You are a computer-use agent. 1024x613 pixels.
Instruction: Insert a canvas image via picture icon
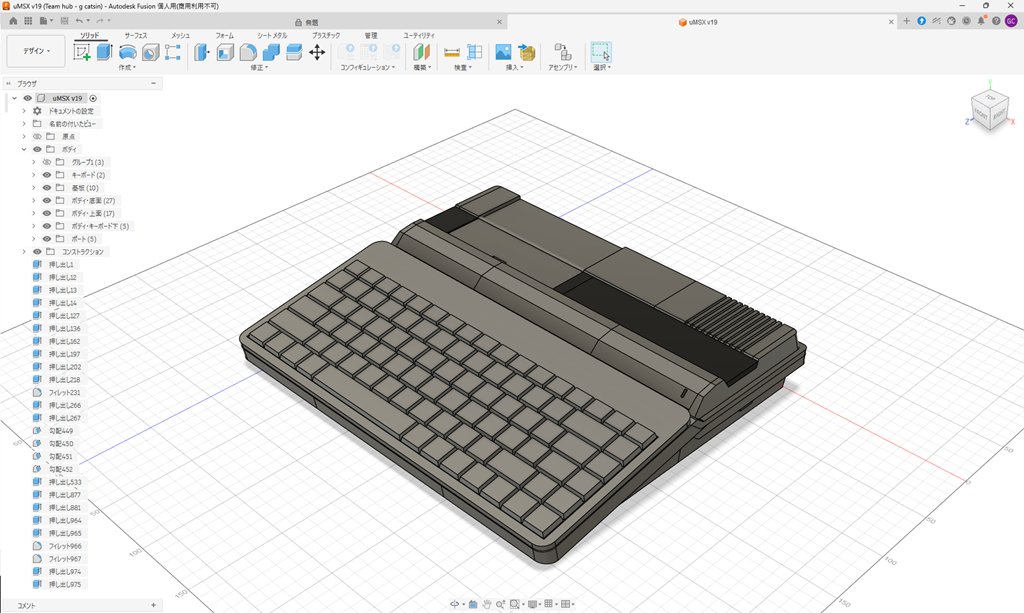click(x=504, y=52)
